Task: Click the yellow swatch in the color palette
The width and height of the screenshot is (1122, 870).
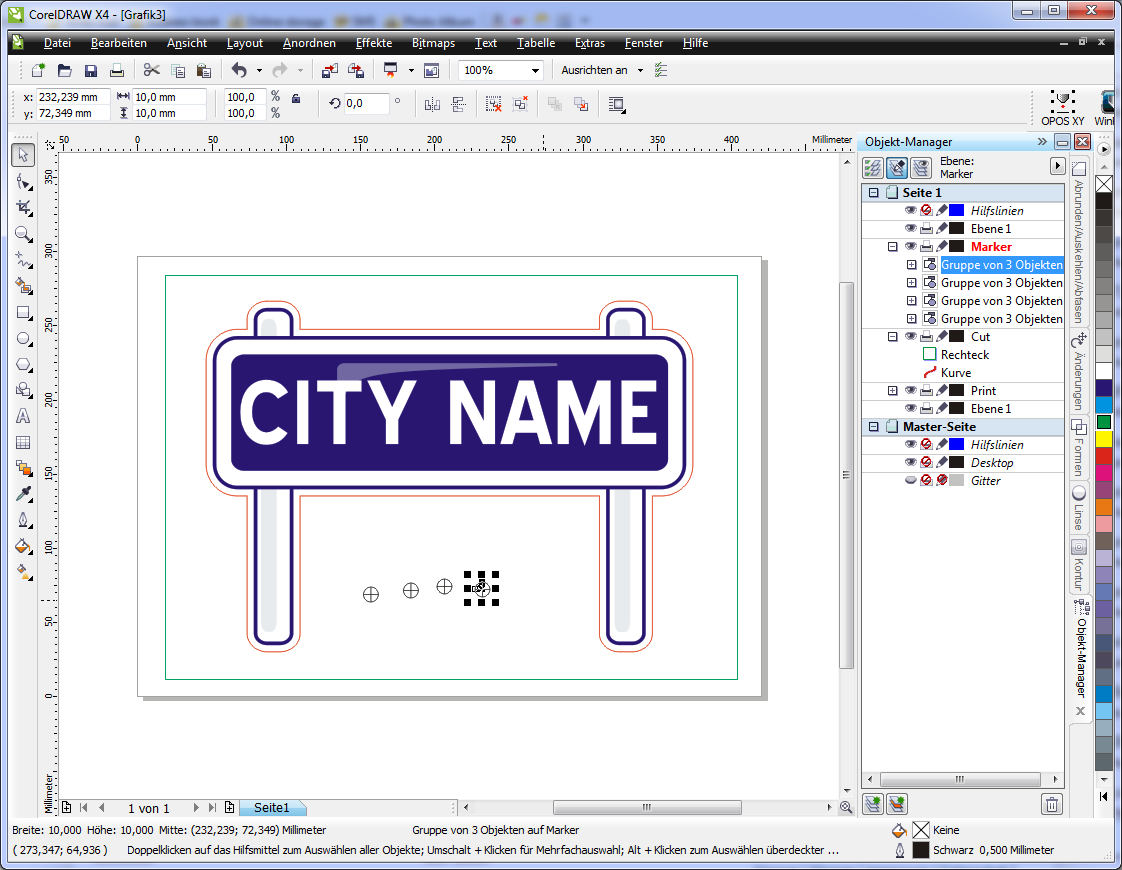Action: coord(1103,439)
